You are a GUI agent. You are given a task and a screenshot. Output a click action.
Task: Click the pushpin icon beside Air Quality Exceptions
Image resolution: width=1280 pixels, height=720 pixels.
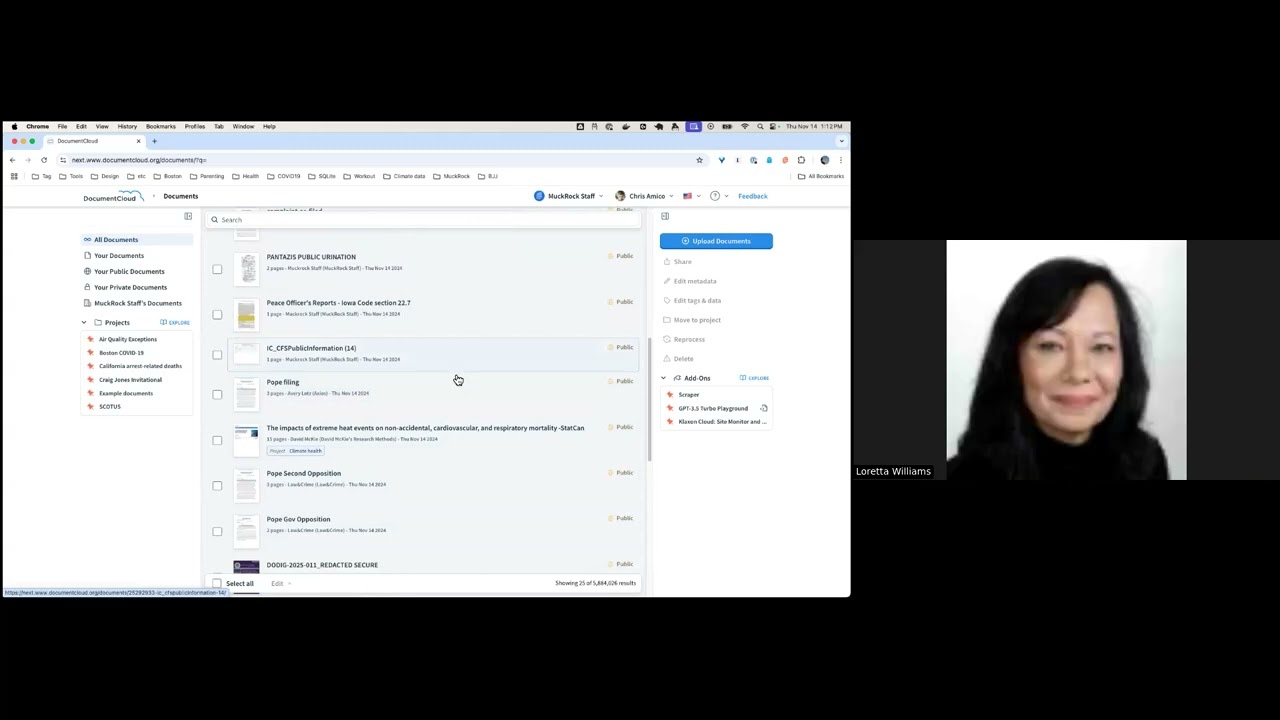tap(90, 339)
